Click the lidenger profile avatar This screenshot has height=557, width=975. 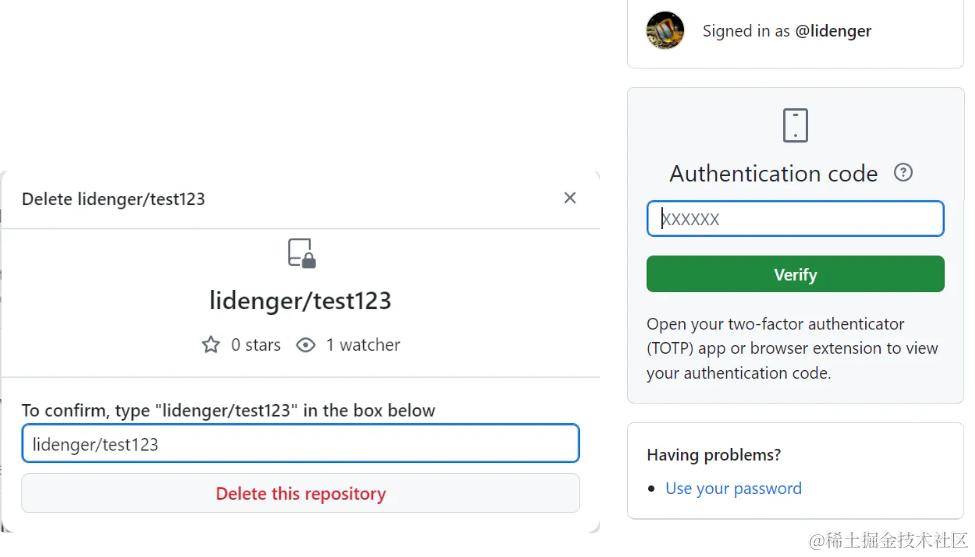pos(665,31)
